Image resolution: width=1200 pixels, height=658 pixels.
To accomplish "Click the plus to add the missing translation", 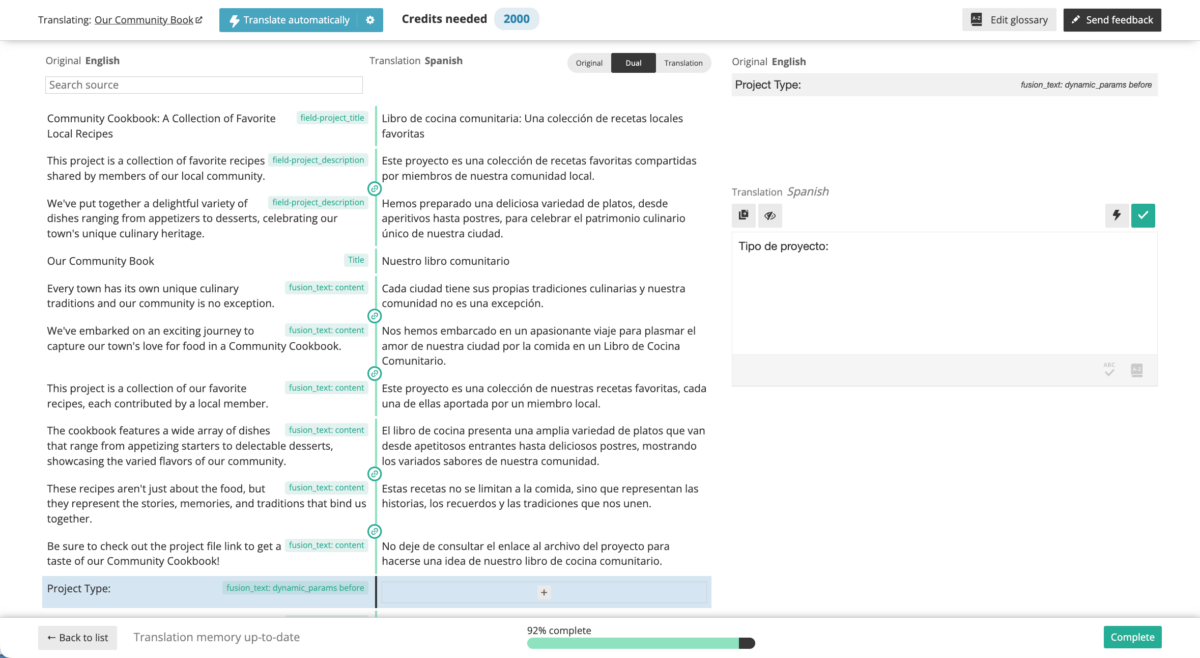I will pyautogui.click(x=543, y=591).
